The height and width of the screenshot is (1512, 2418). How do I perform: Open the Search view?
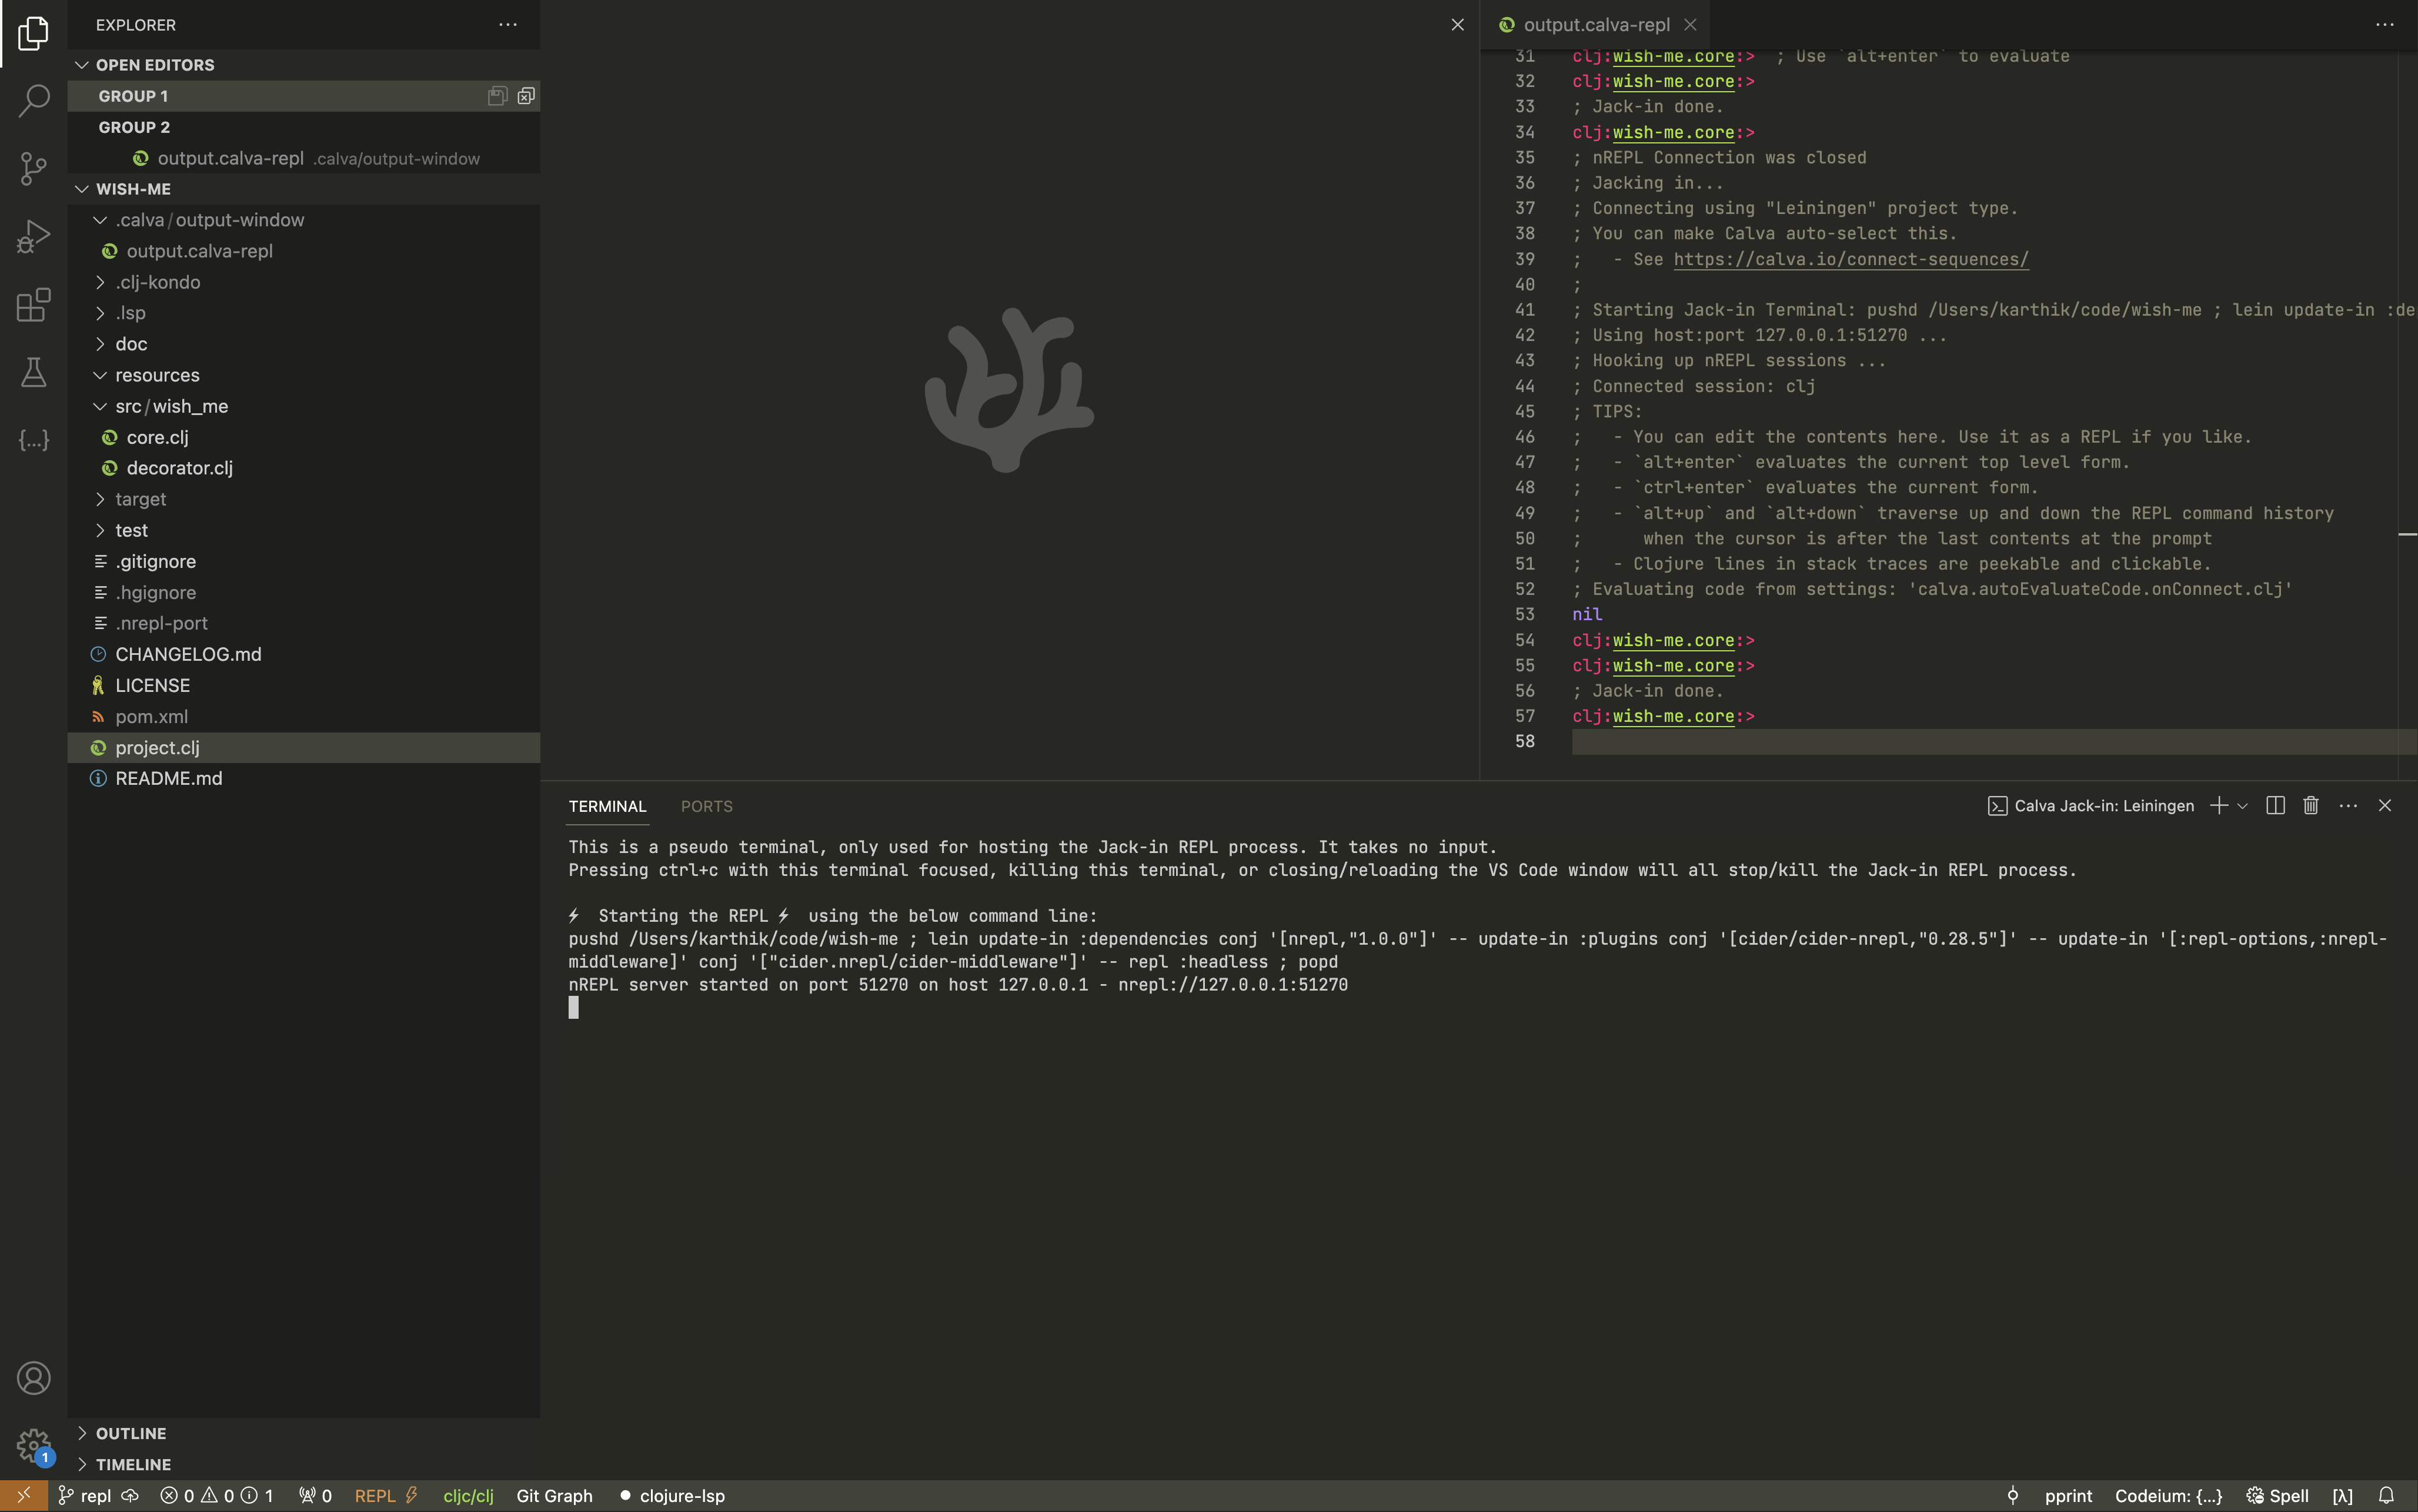point(33,100)
